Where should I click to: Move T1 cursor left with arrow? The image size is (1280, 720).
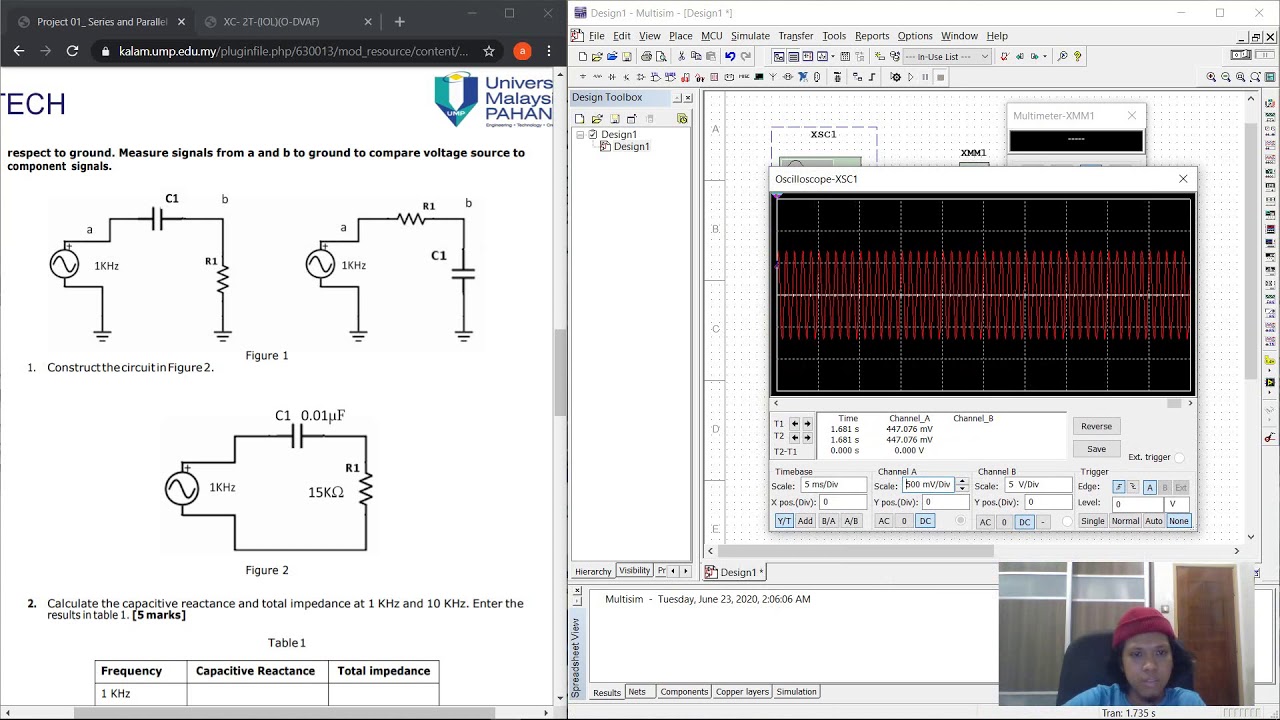click(795, 423)
